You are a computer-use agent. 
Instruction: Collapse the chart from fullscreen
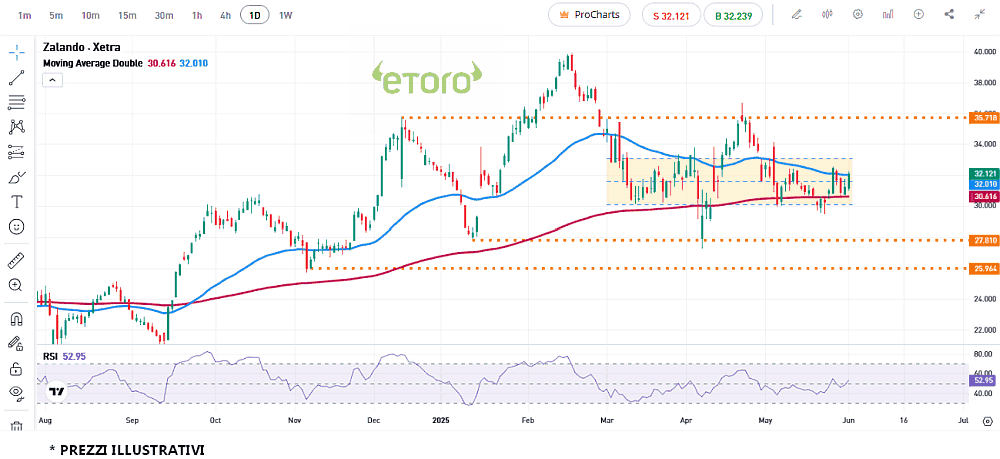click(980, 15)
